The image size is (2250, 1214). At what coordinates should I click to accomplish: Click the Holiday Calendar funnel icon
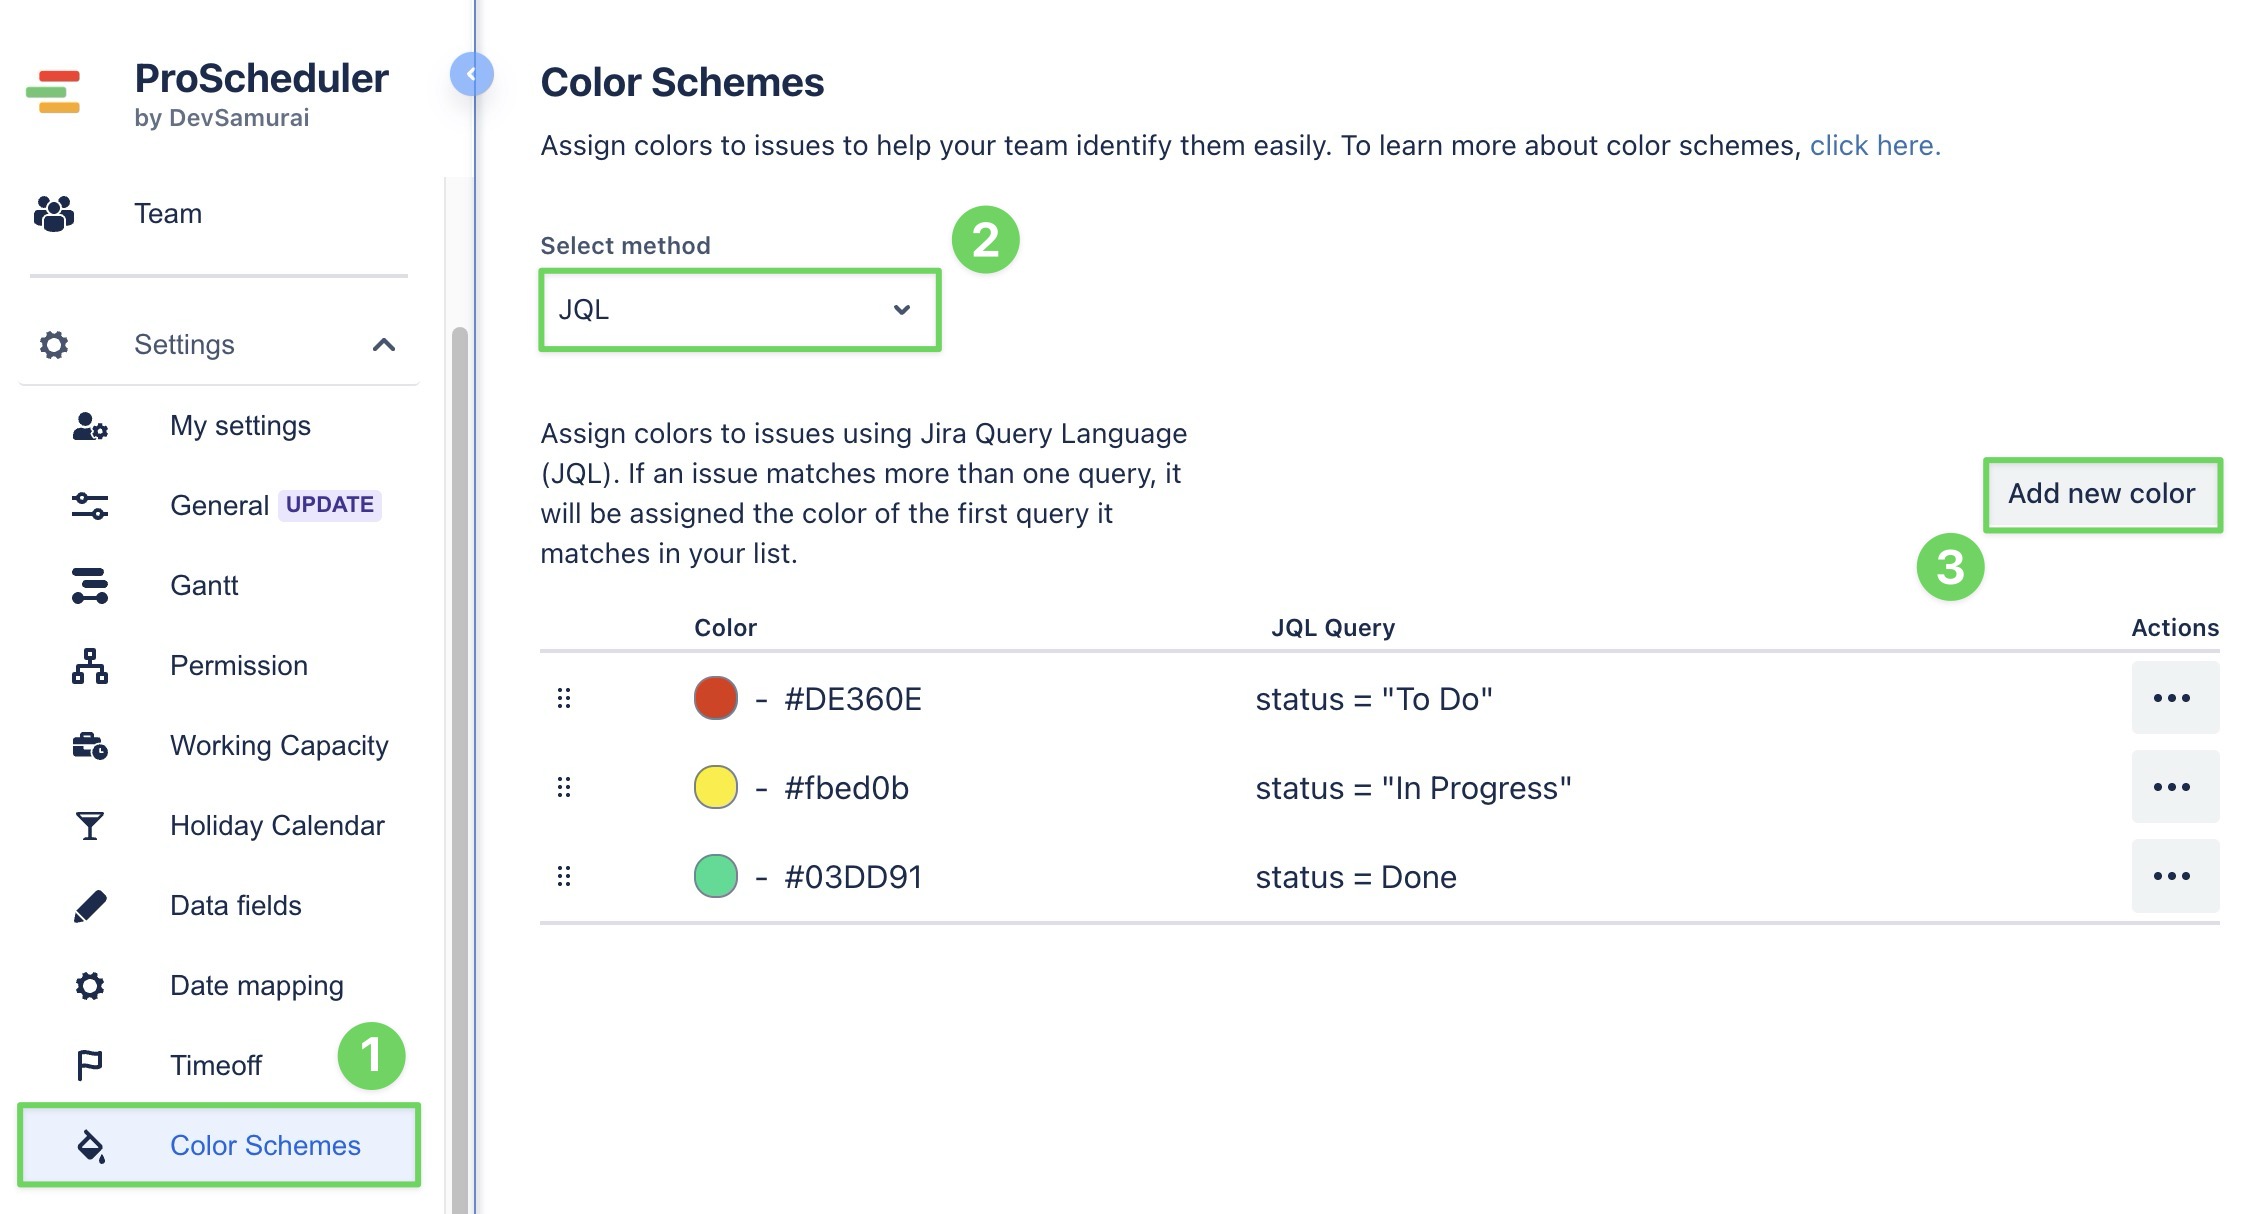coord(90,825)
